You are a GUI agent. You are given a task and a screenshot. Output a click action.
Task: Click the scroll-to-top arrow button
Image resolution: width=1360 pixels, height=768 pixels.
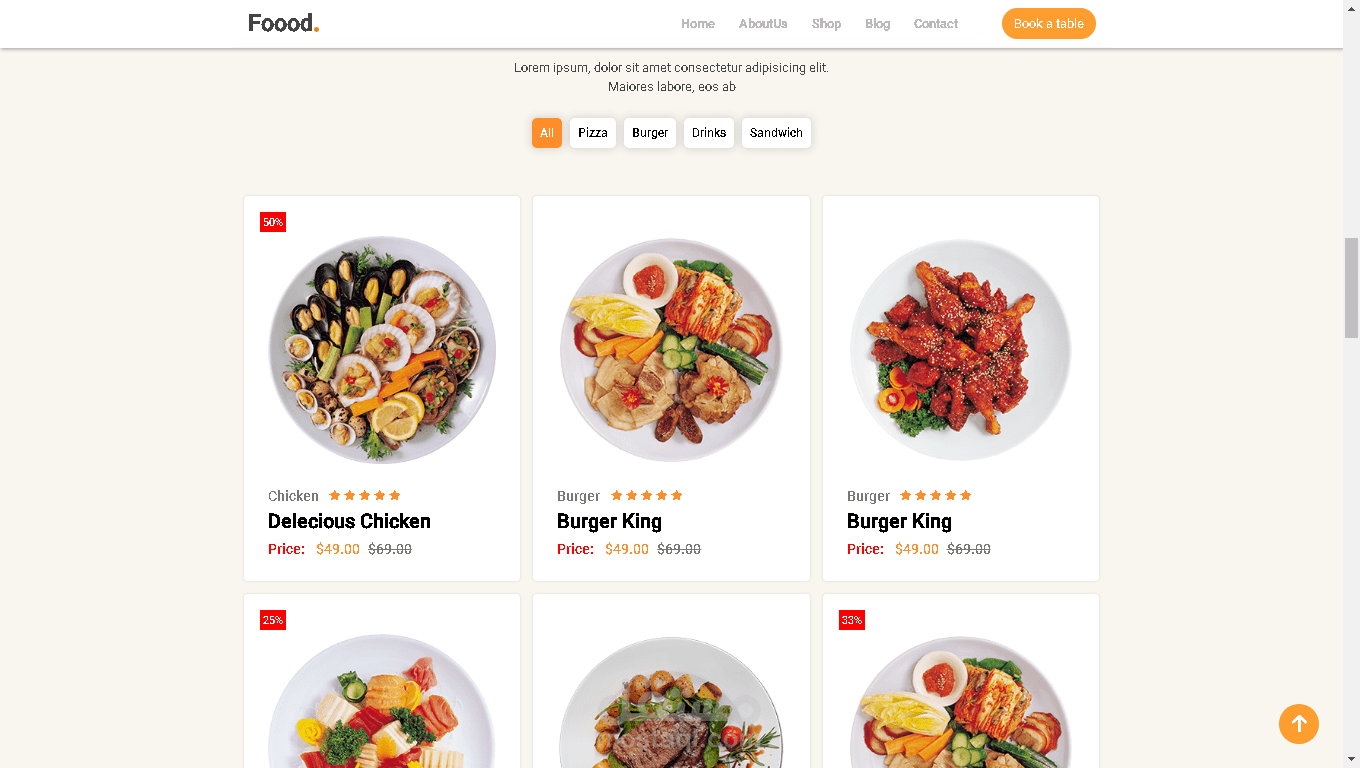pyautogui.click(x=1298, y=724)
